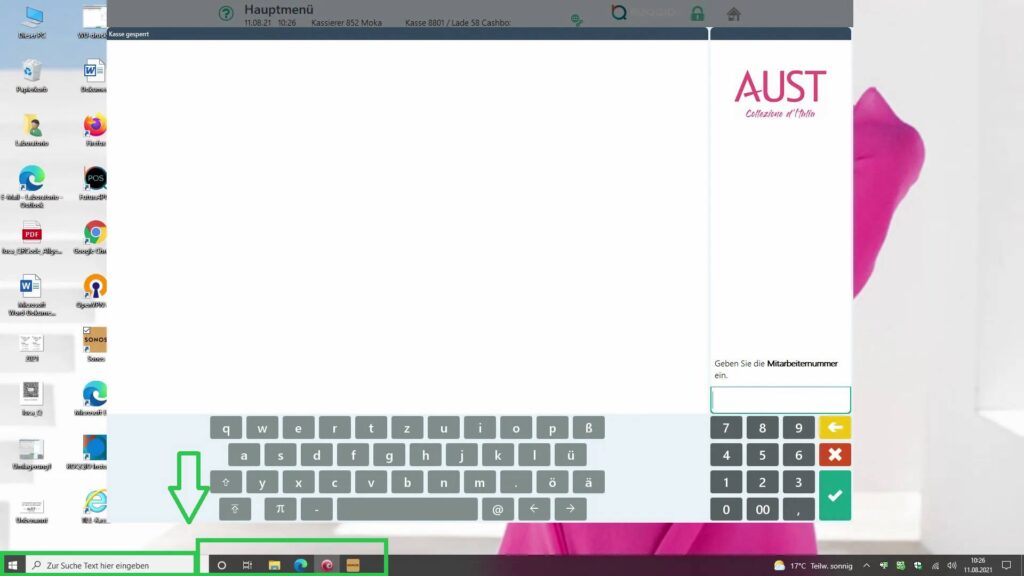Toggle the caps lock key below shift
The width and height of the screenshot is (1024, 576).
point(234,509)
